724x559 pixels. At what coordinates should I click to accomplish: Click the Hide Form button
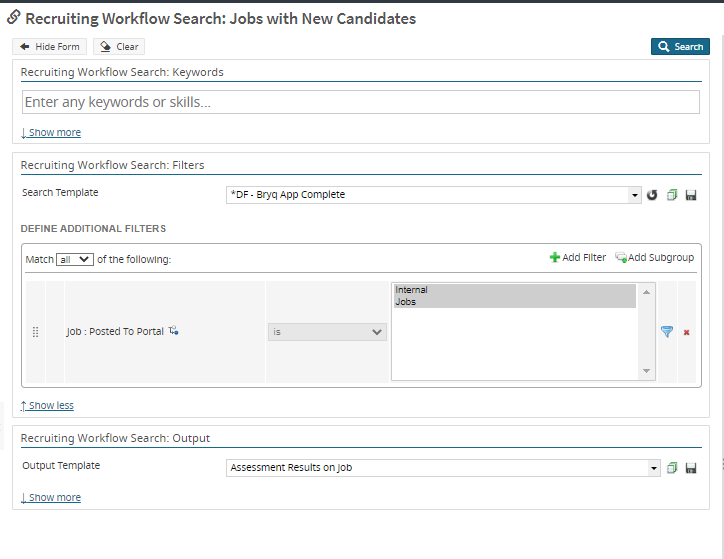tap(50, 47)
